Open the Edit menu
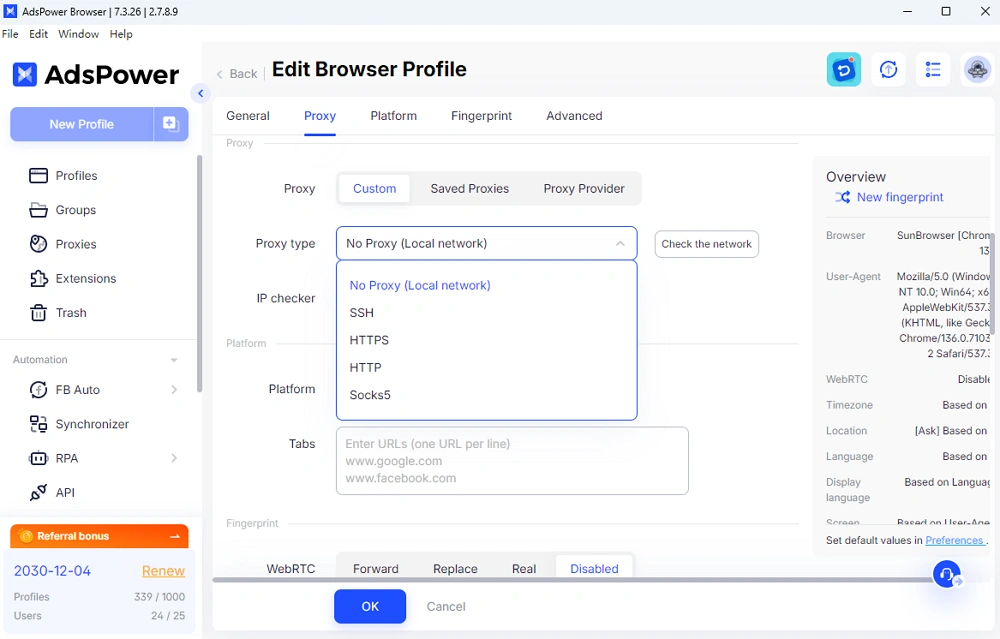 (x=38, y=34)
